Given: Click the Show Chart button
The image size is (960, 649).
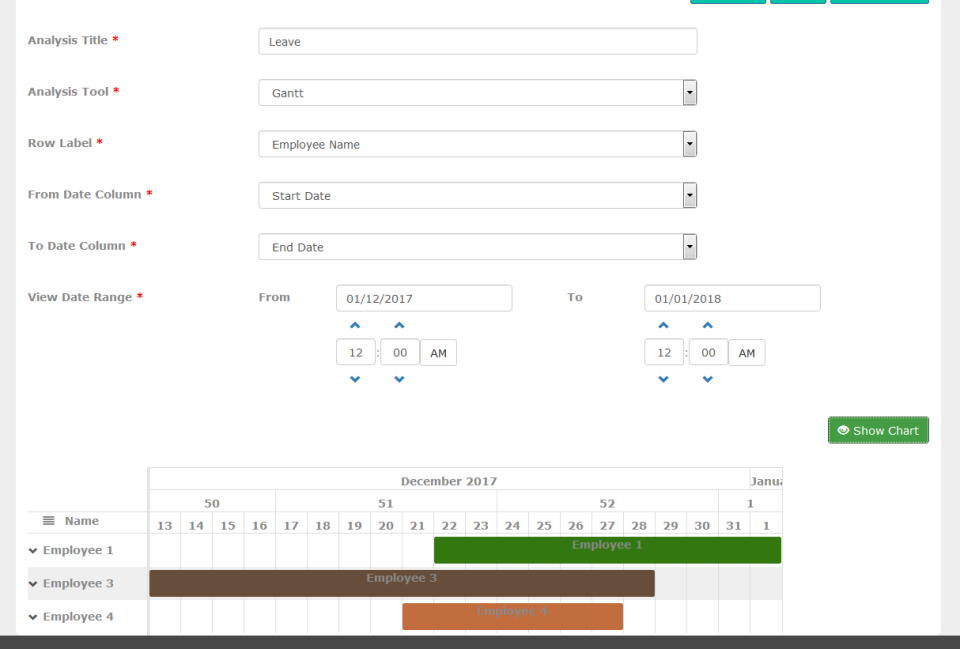Looking at the screenshot, I should point(878,430).
